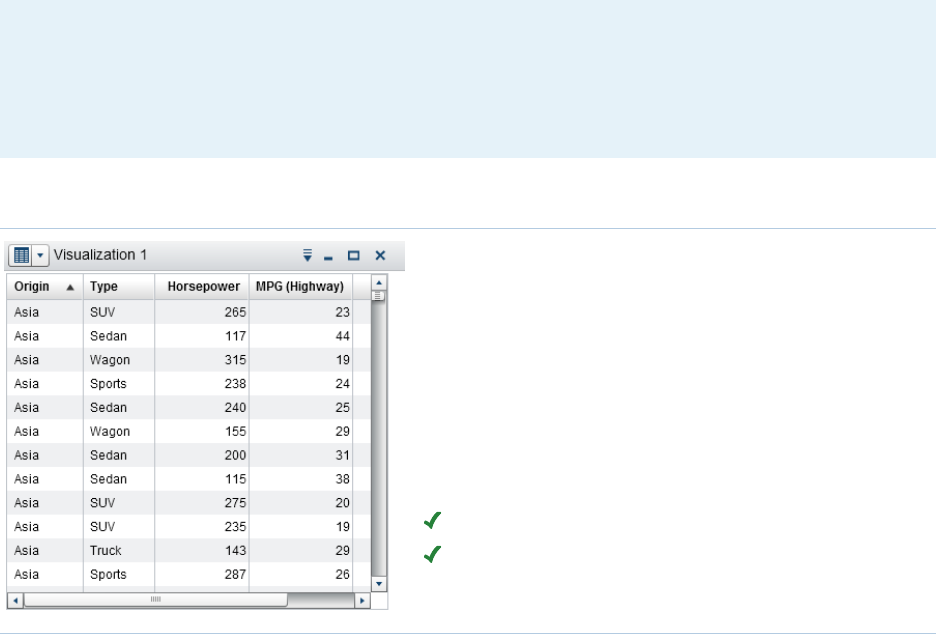Select the Horsepower value 238
Screen dimensions: 936x634
pos(235,384)
